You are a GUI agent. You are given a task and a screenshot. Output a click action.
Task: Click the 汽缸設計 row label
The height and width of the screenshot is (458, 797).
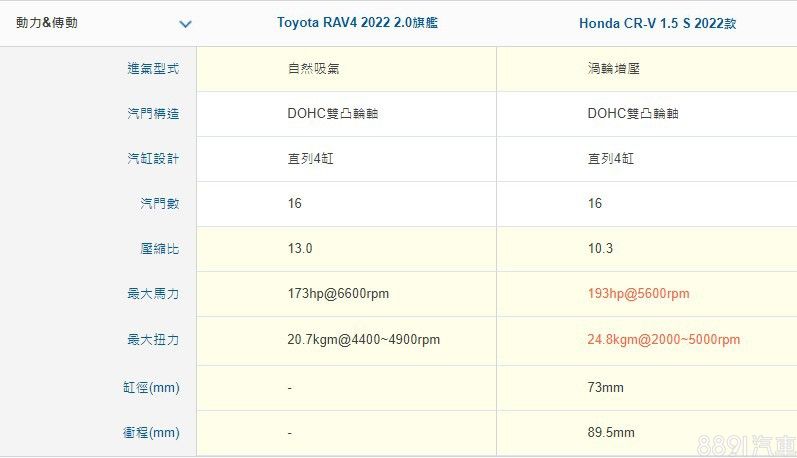click(153, 159)
